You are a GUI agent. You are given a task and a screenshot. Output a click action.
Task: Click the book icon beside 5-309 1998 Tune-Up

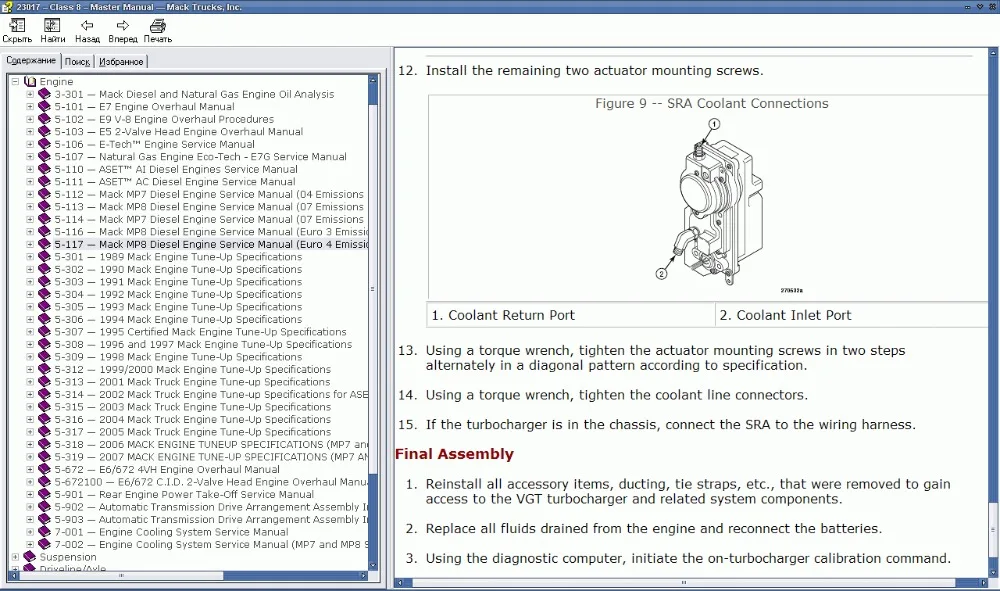coord(44,357)
